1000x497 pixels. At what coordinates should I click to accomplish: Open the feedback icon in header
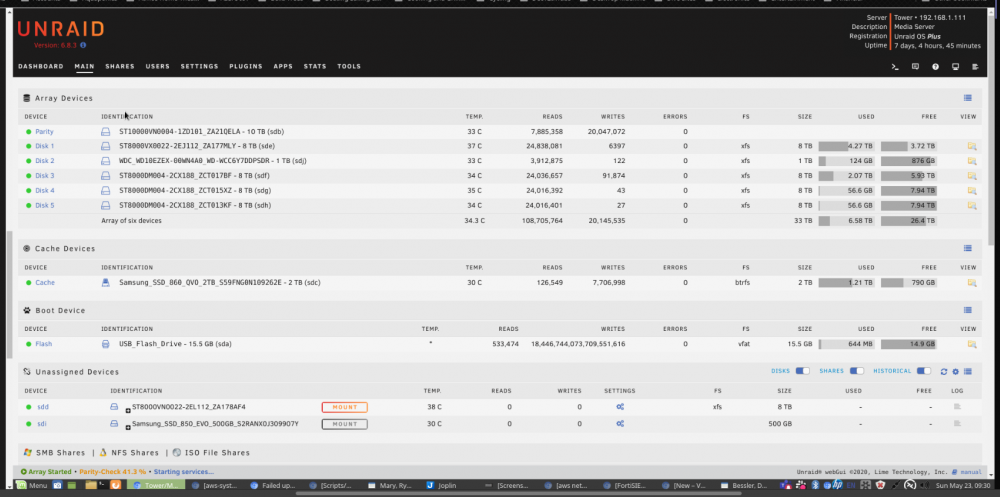pyautogui.click(x=915, y=66)
